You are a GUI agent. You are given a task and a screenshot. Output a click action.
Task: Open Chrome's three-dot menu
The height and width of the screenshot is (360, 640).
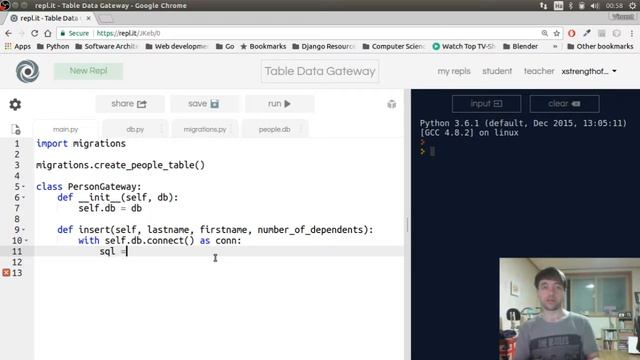[632, 33]
